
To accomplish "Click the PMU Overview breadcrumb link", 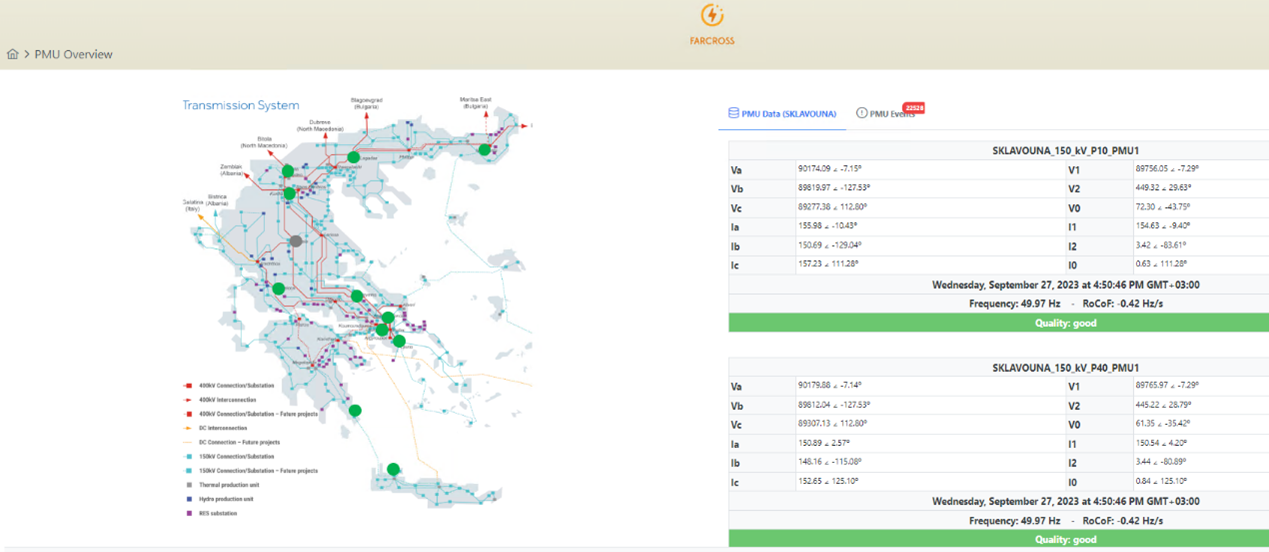I will click(73, 55).
